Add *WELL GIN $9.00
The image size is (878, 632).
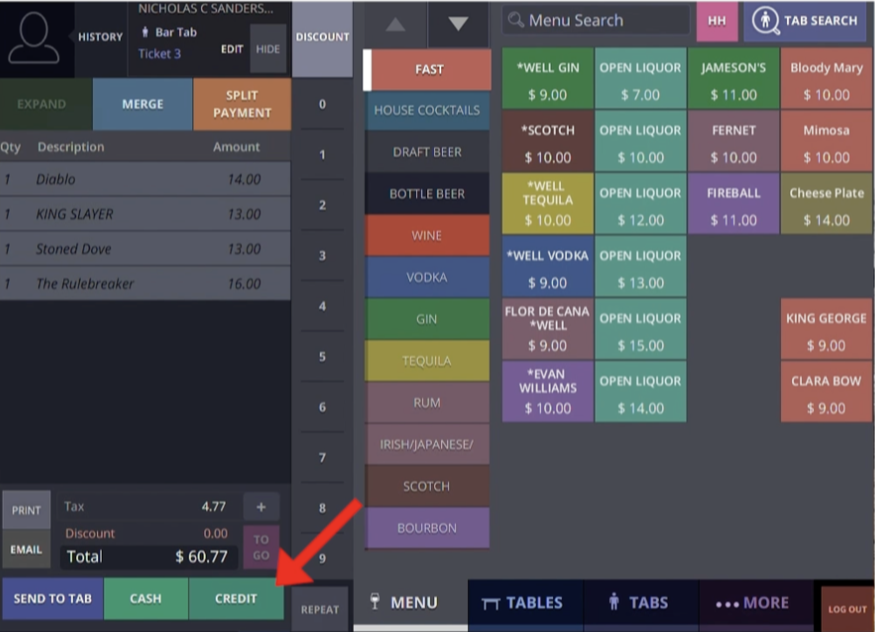(x=548, y=78)
